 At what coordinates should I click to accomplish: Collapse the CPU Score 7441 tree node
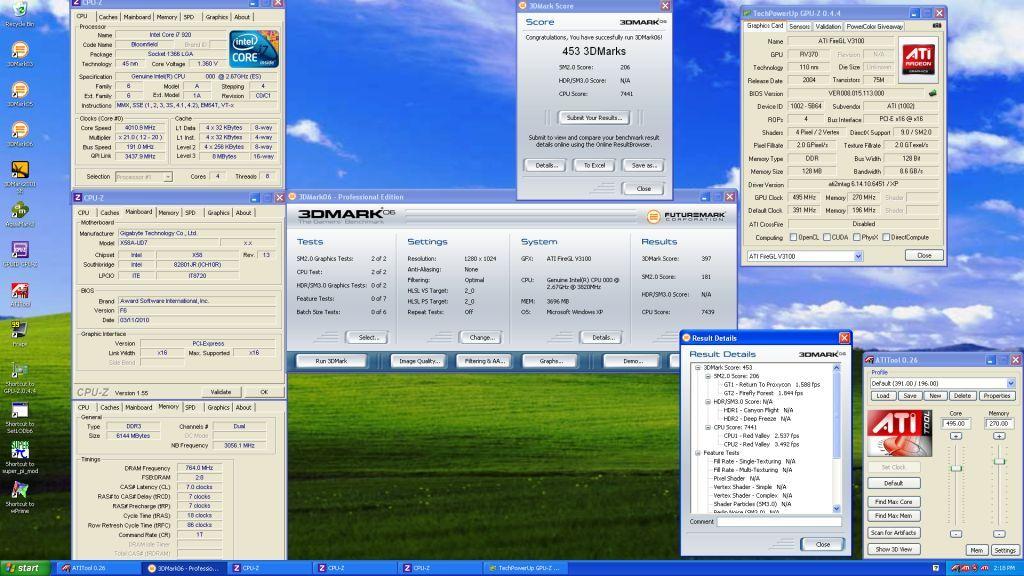tap(708, 427)
